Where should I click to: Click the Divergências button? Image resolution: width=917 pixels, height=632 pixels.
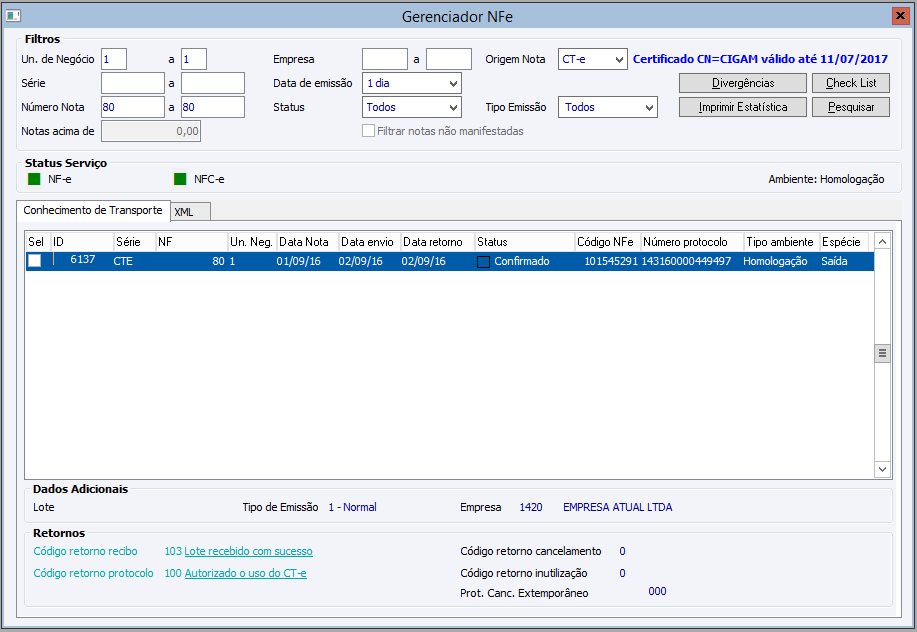pos(743,83)
